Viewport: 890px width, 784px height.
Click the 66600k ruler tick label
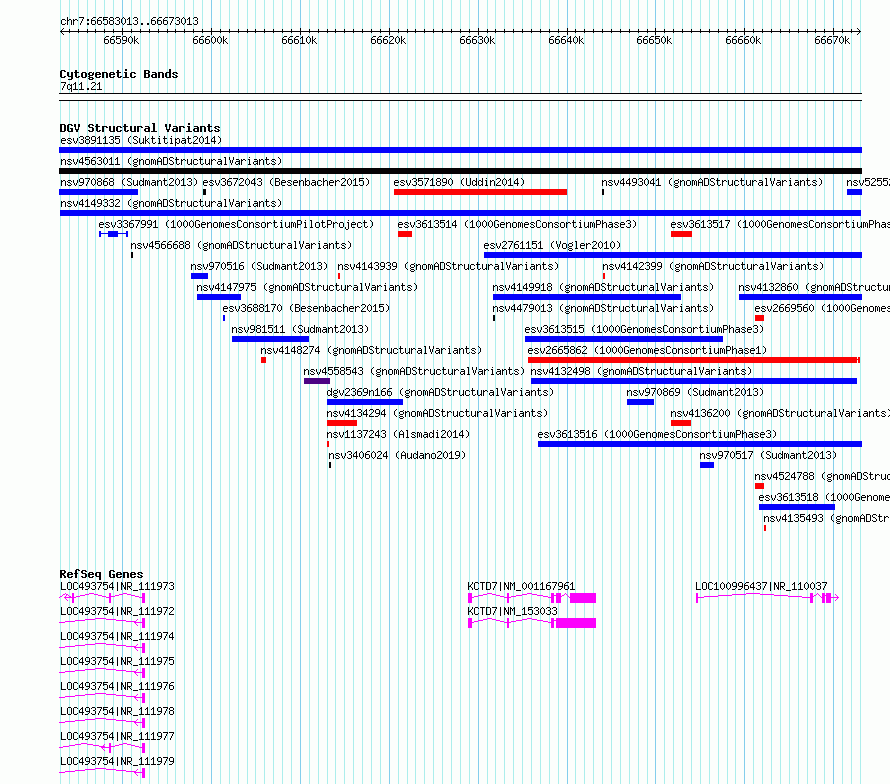[210, 41]
